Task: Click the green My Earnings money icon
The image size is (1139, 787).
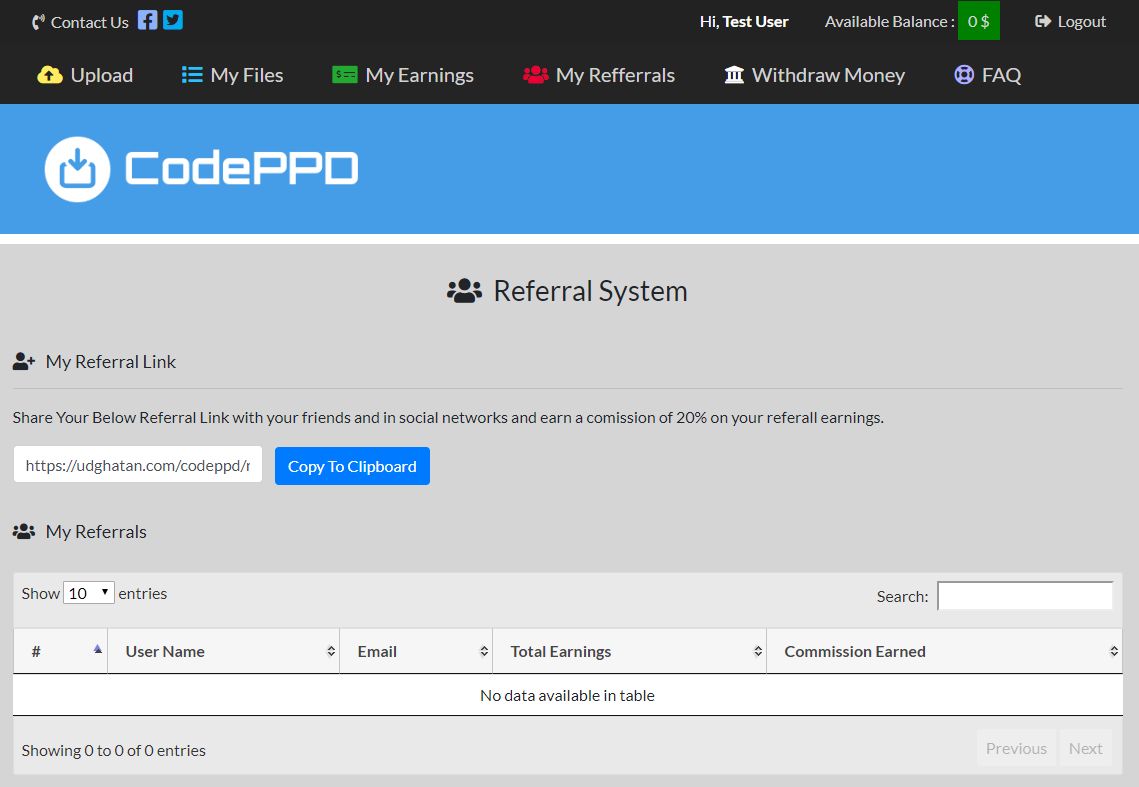Action: 345,75
